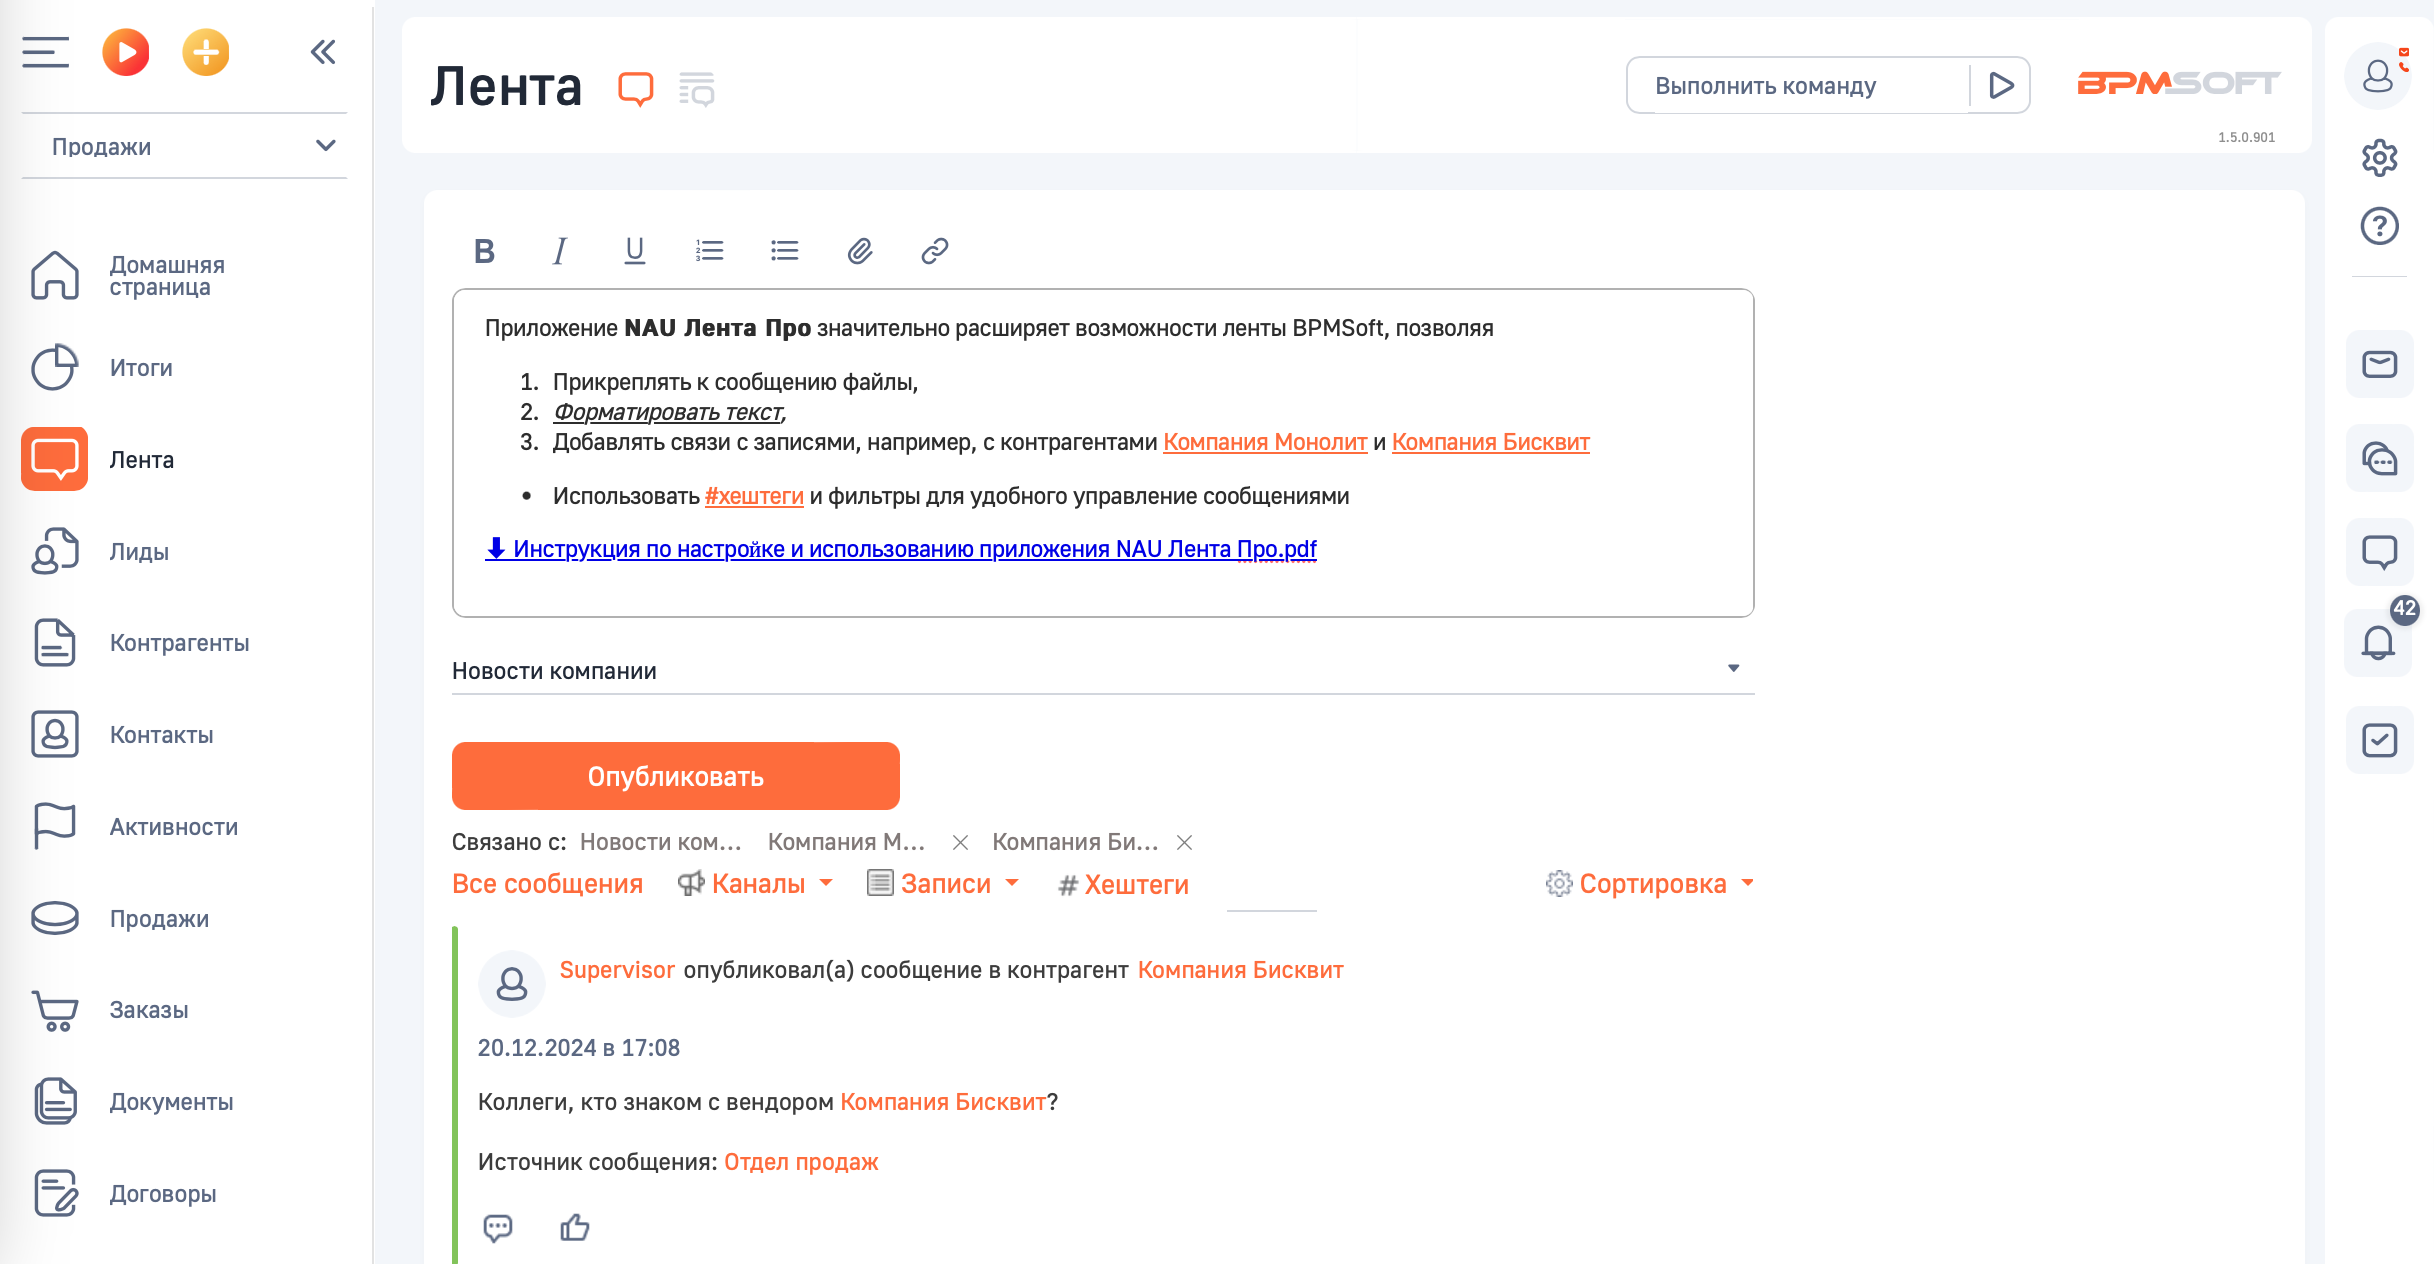
Task: Click the #хештеги link in editor
Action: [754, 496]
